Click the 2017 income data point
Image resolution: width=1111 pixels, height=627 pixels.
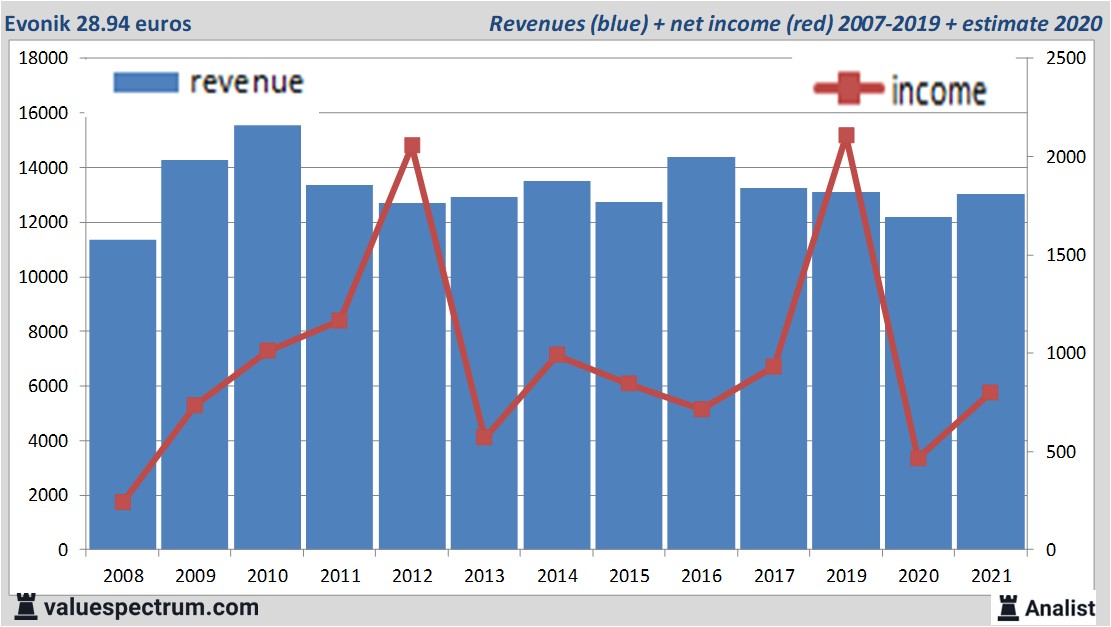click(x=773, y=367)
